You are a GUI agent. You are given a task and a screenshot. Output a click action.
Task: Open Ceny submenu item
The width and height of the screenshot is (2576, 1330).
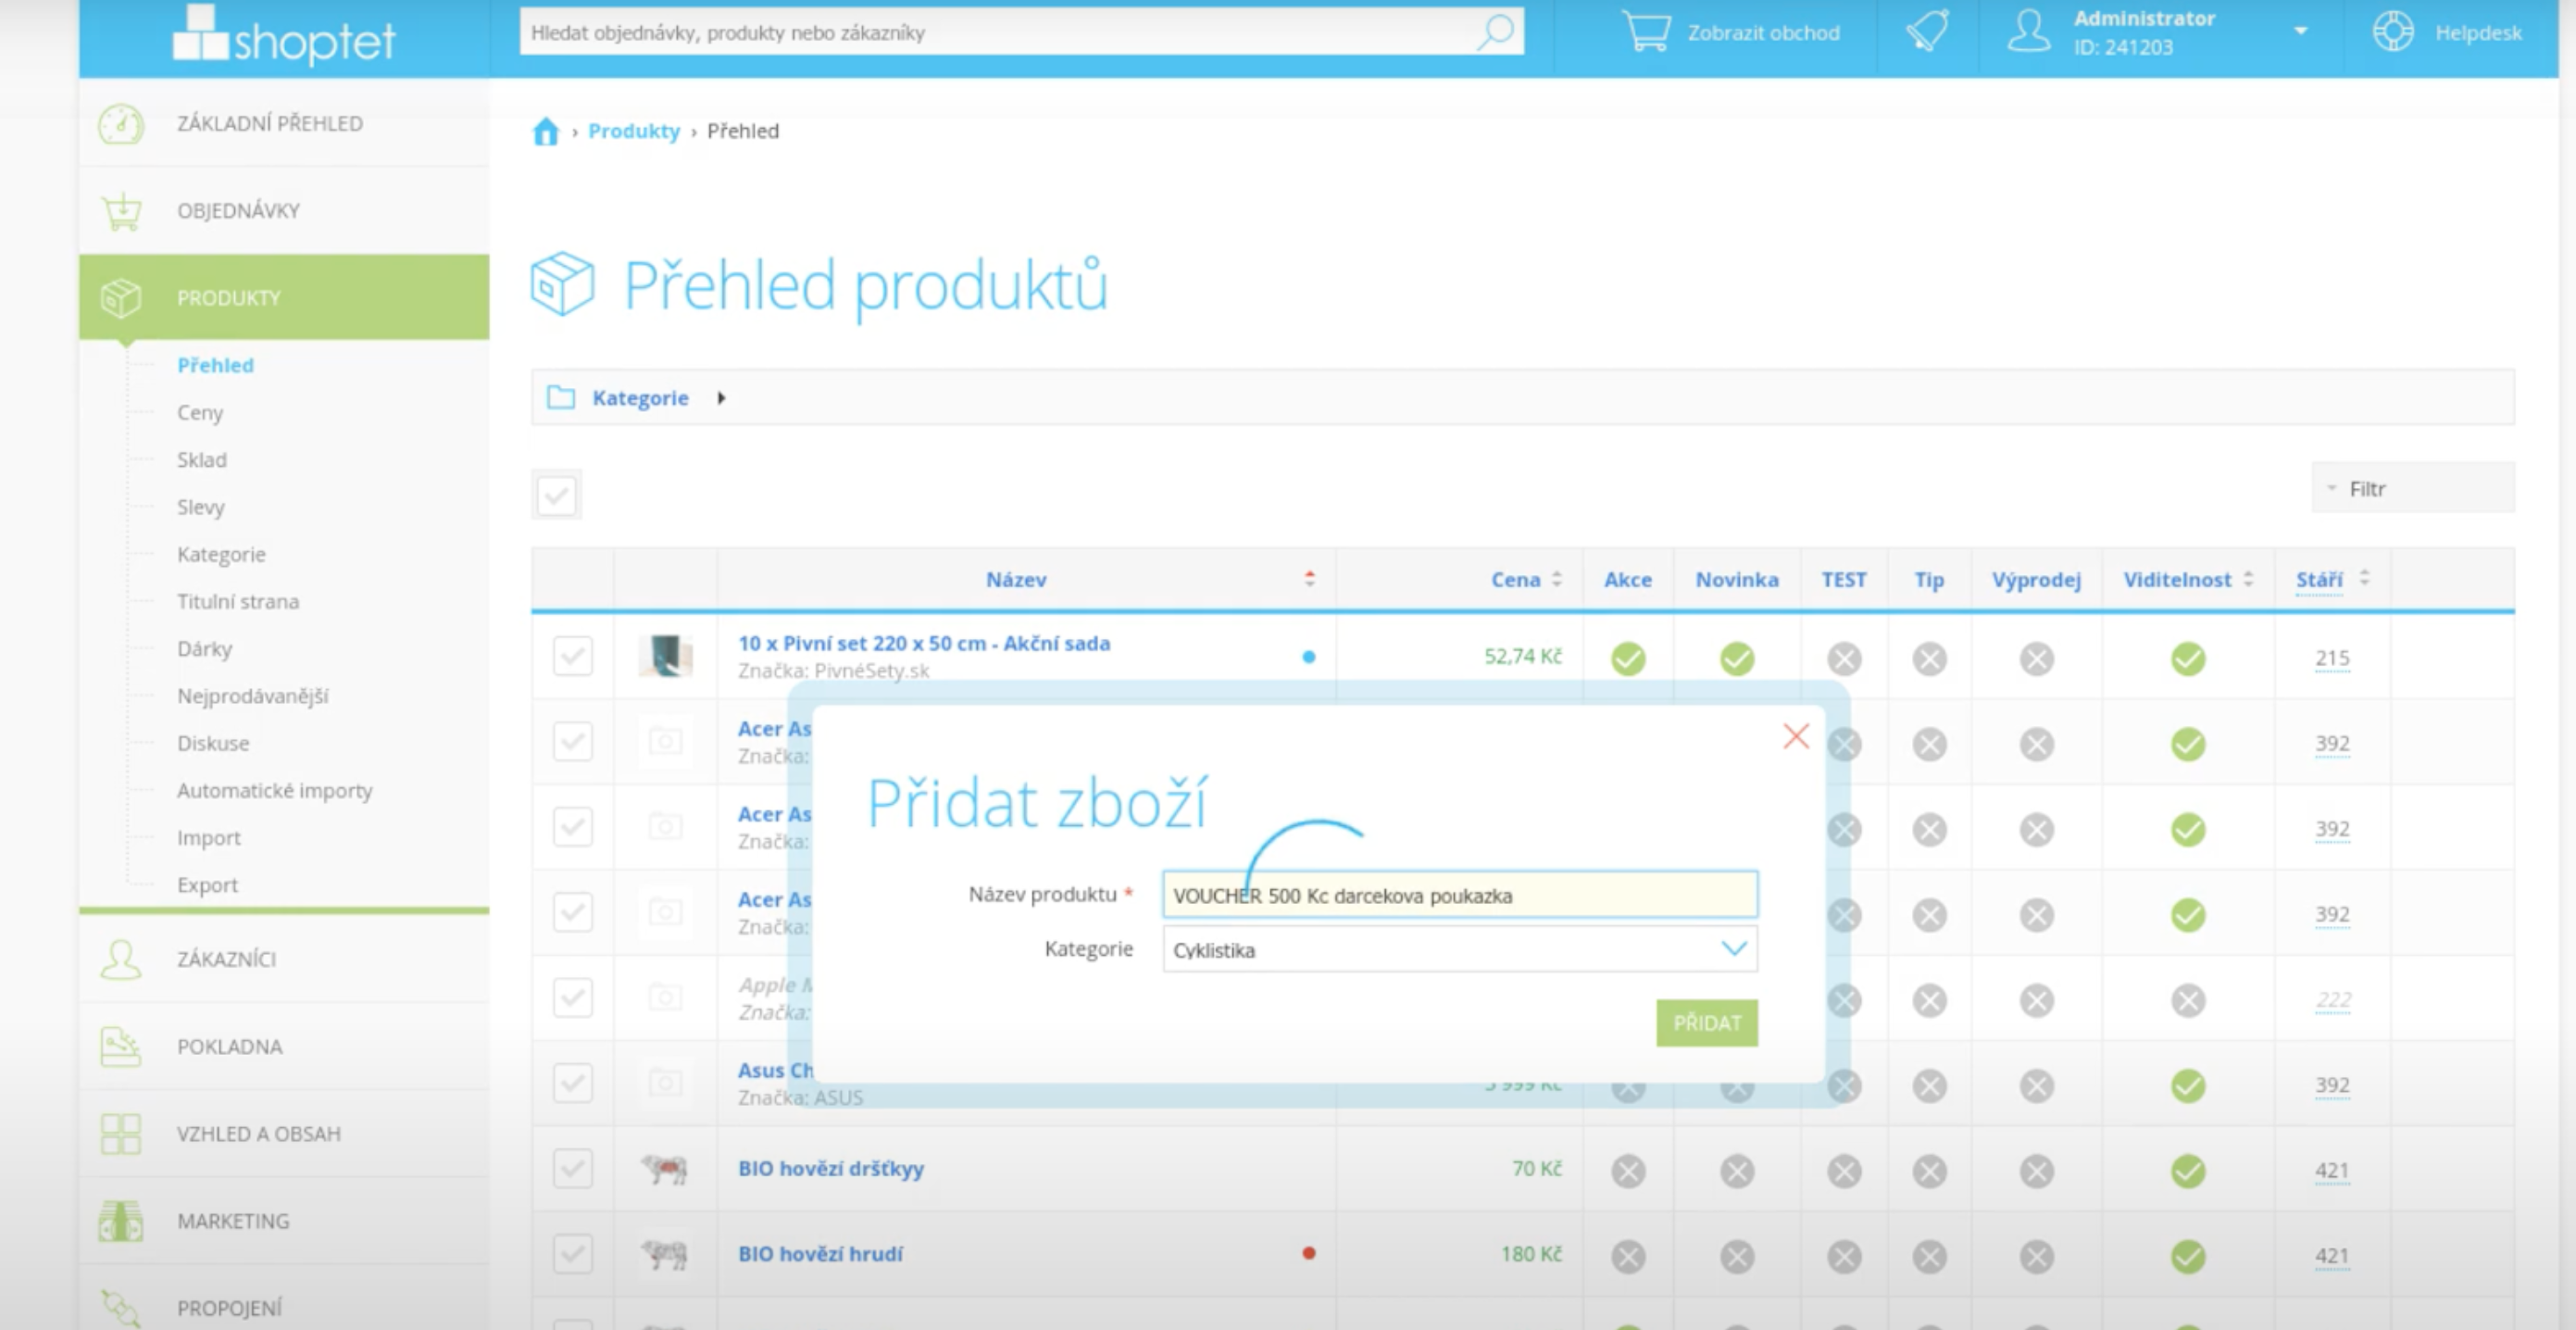click(200, 412)
